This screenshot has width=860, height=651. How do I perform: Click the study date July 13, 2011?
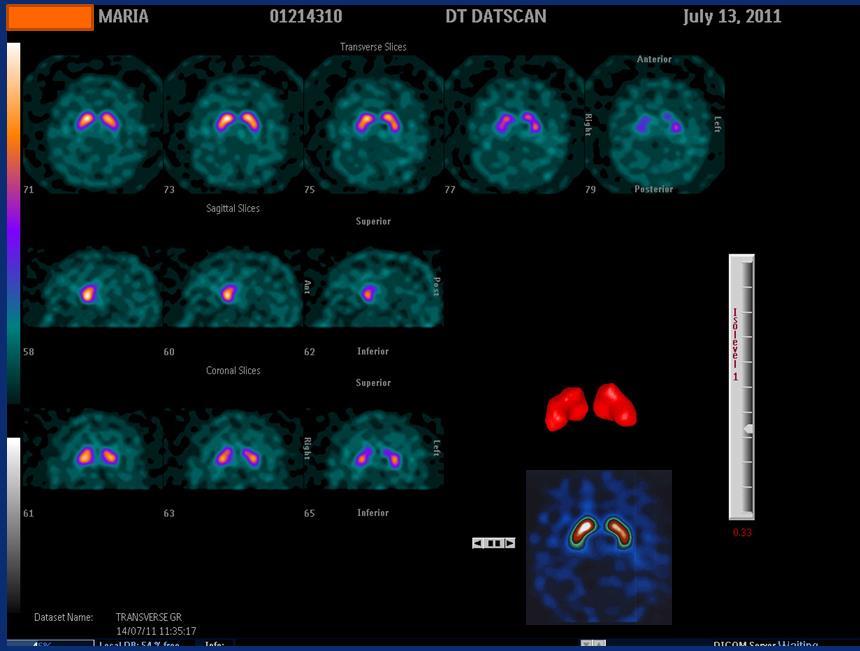coord(732,16)
